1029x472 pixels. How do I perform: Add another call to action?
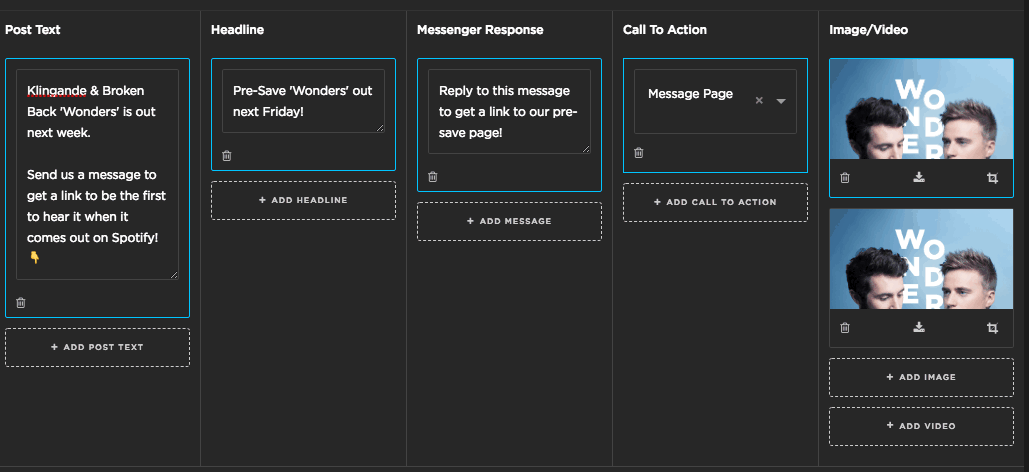715,202
